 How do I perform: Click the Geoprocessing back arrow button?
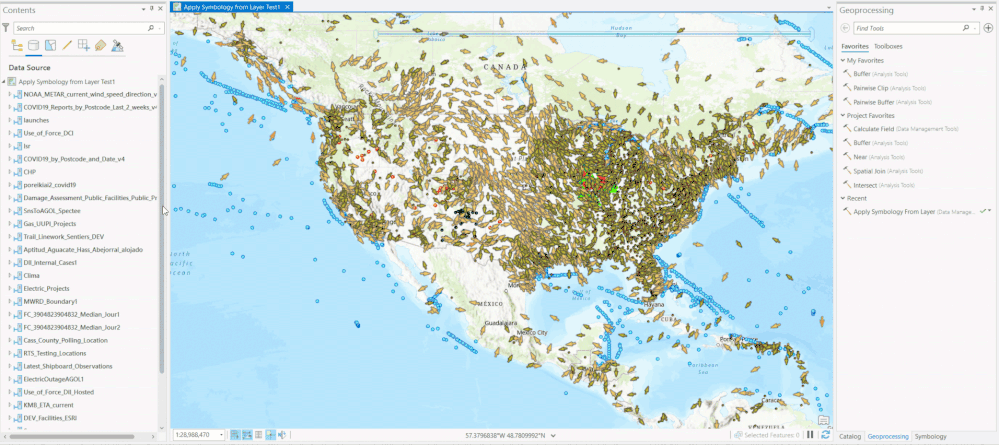(845, 28)
